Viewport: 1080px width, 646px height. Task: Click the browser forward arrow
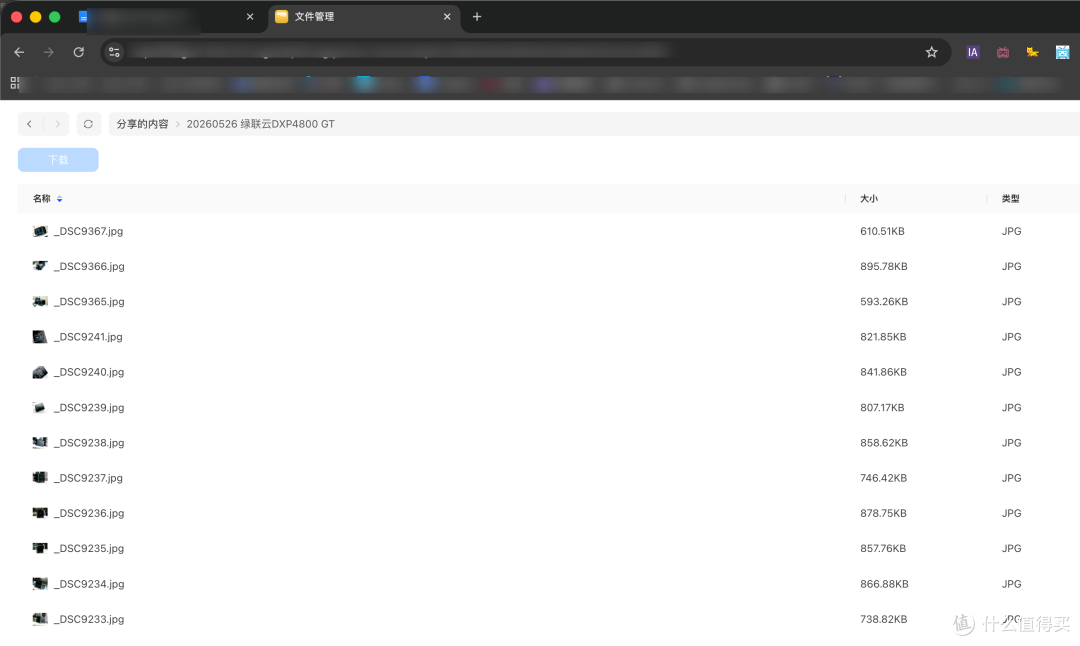[x=48, y=52]
